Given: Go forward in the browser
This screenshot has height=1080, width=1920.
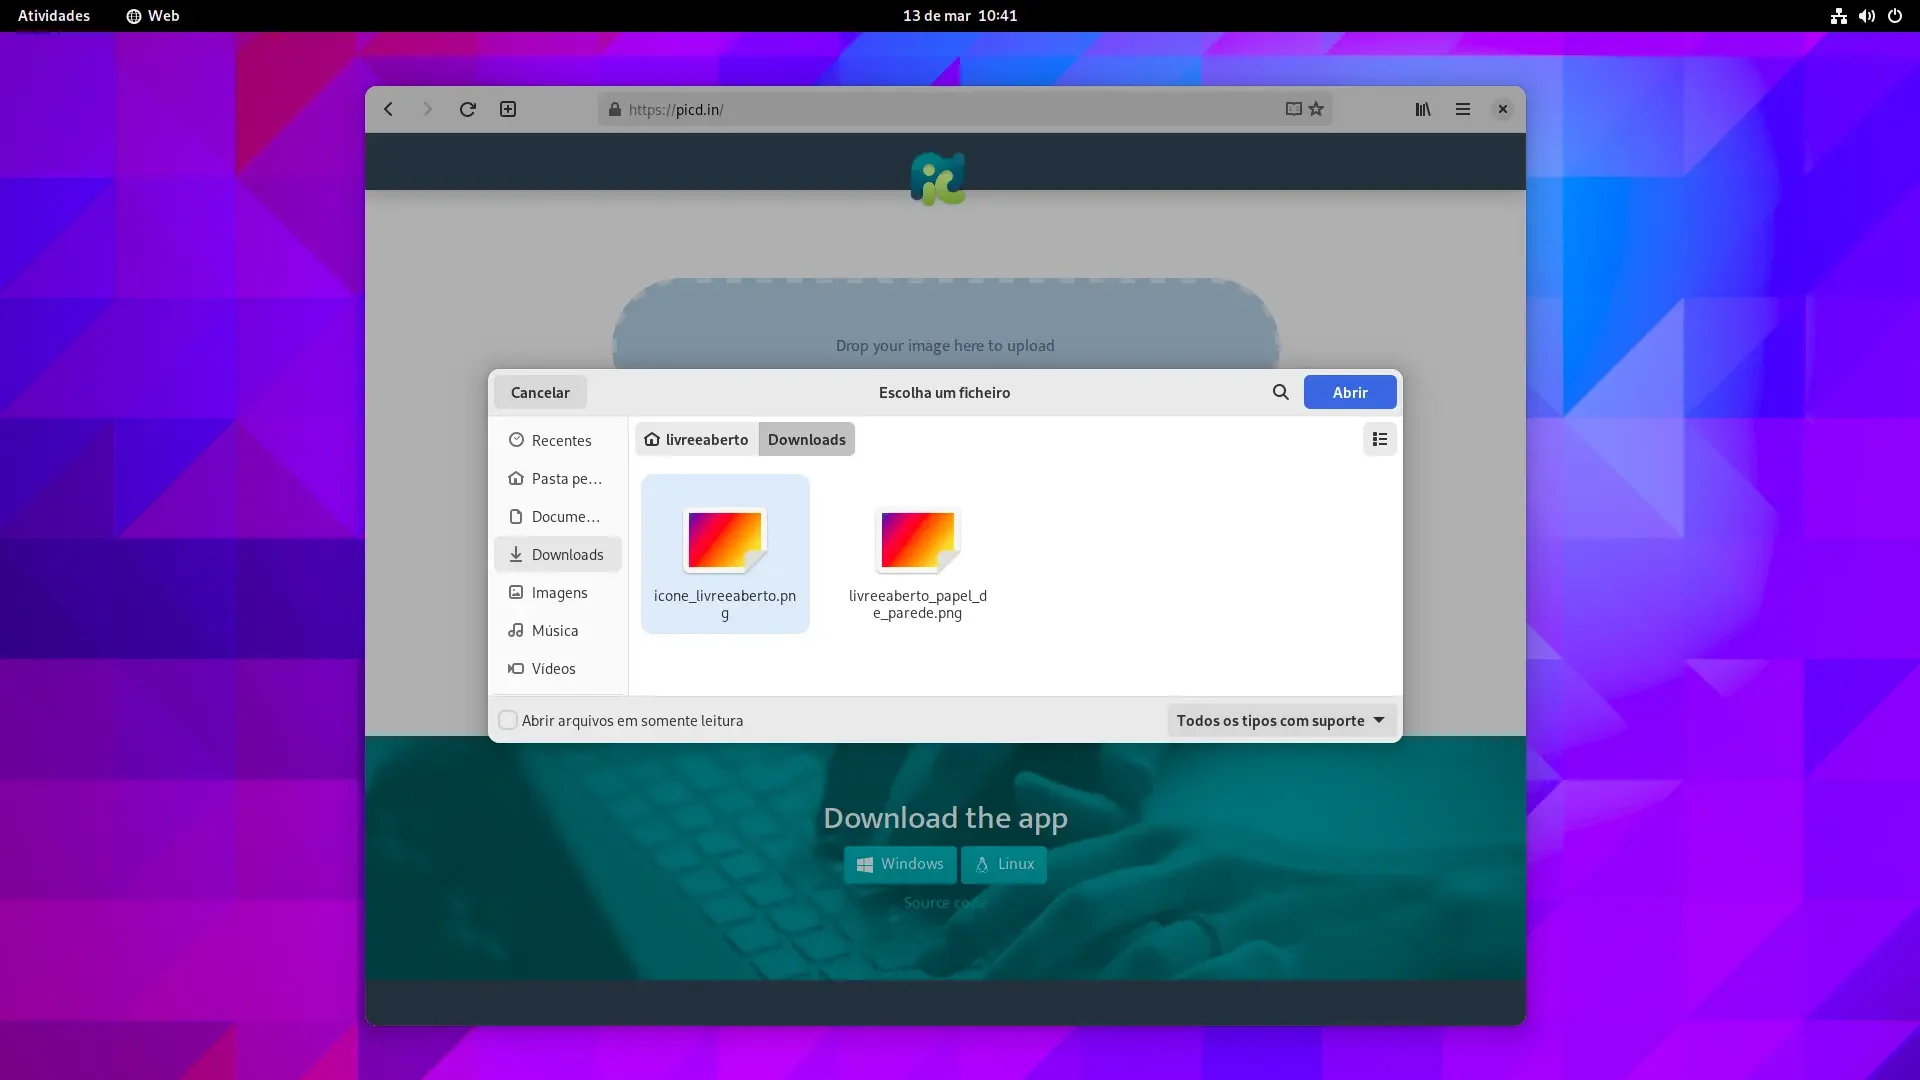Looking at the screenshot, I should tap(427, 109).
